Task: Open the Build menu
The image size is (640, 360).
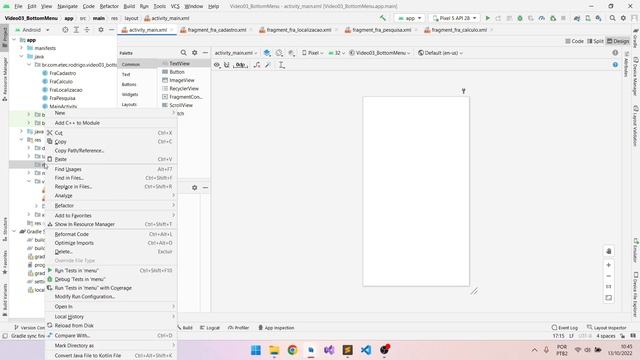Action: tap(129, 6)
